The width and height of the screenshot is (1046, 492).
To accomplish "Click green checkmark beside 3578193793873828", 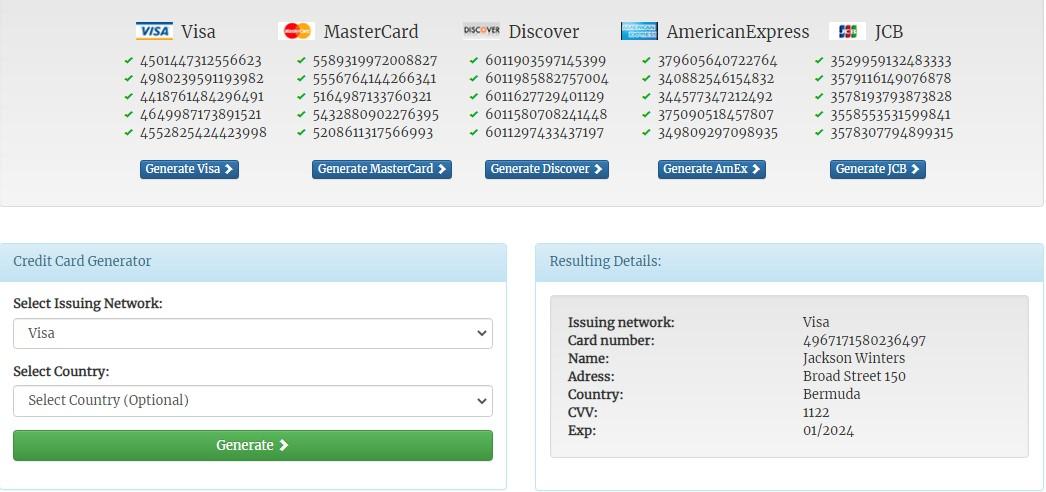I will click(819, 97).
